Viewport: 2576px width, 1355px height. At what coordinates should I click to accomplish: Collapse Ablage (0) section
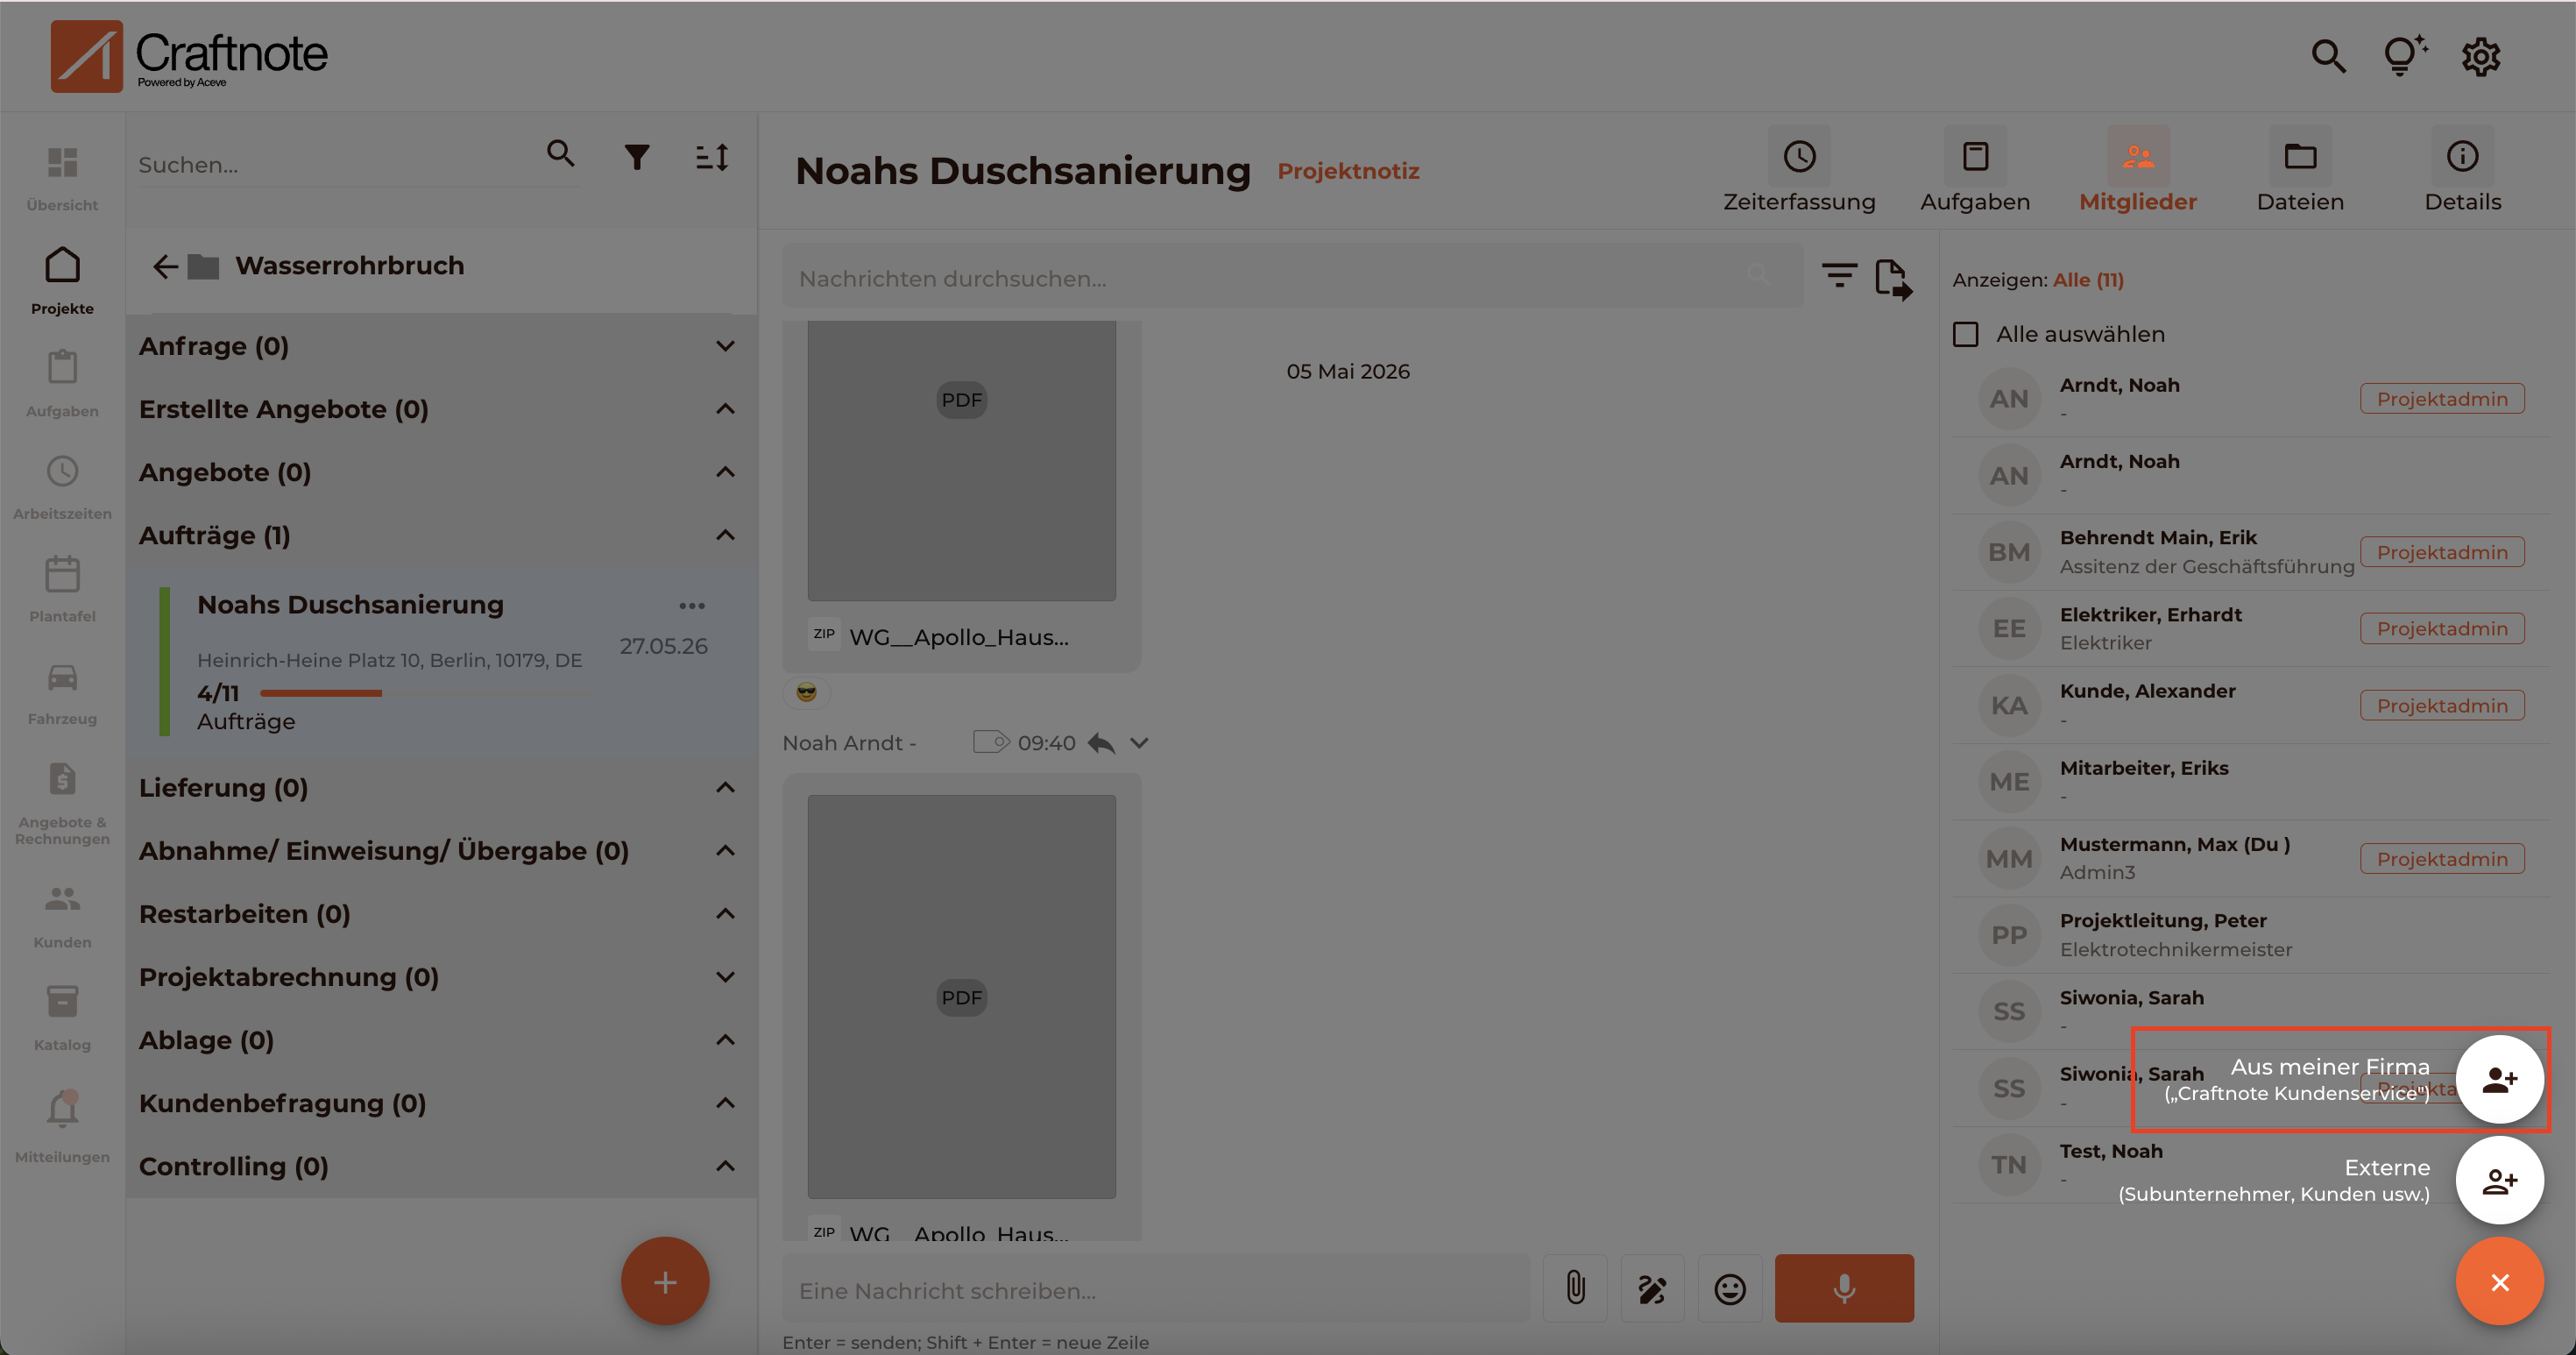coord(725,1040)
